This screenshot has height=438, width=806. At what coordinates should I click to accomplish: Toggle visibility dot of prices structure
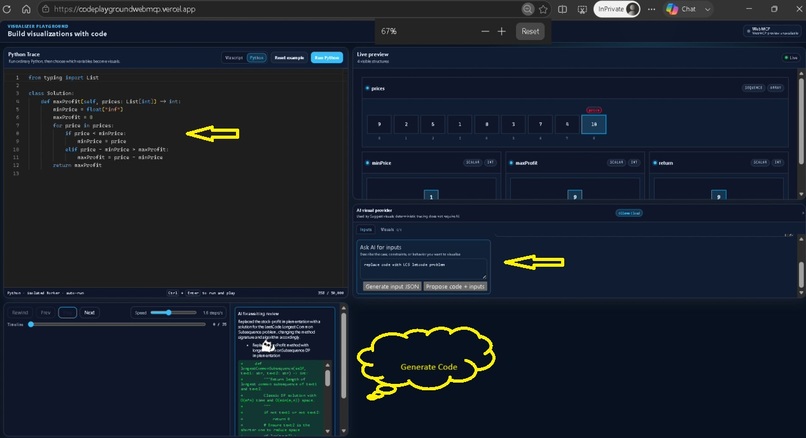367,88
